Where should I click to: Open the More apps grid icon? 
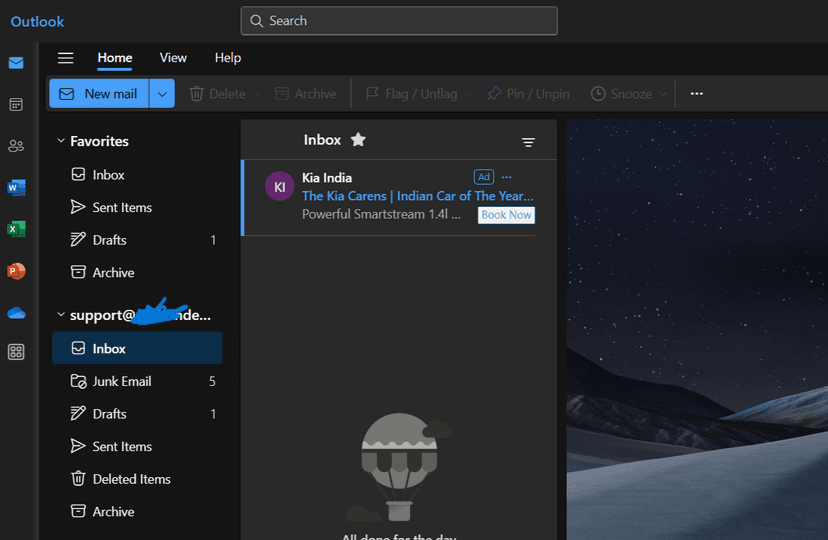[x=16, y=352]
